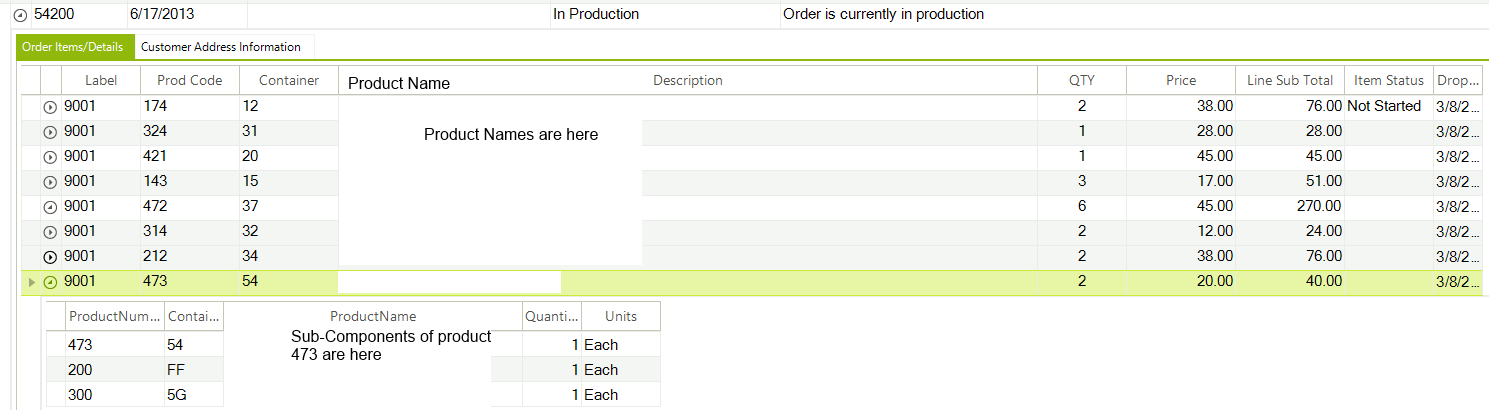Expand details for Prod Code 143

[x=50, y=182]
